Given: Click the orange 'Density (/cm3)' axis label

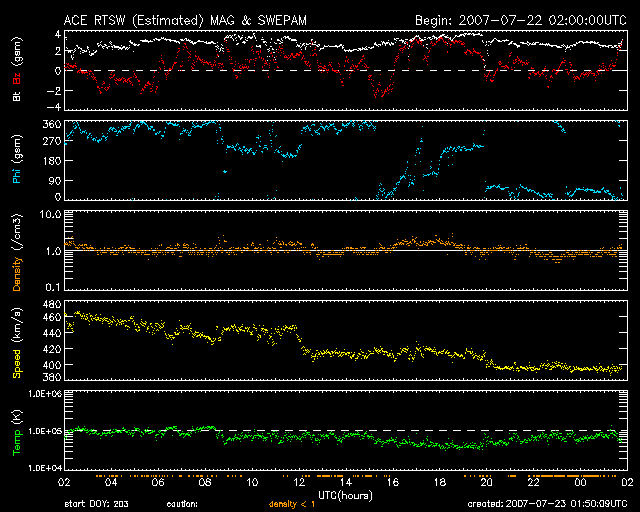Looking at the screenshot, I should click(17, 252).
